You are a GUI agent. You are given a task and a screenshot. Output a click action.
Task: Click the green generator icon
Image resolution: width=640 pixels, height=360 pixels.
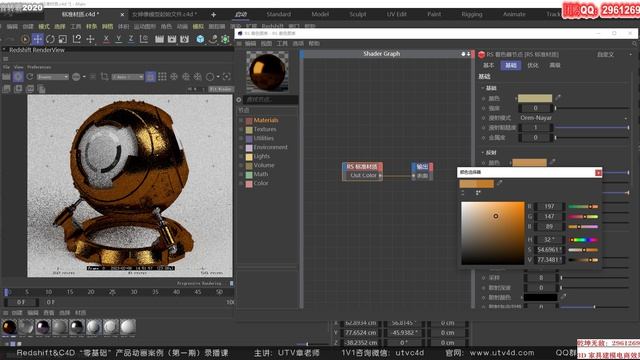pos(225,39)
